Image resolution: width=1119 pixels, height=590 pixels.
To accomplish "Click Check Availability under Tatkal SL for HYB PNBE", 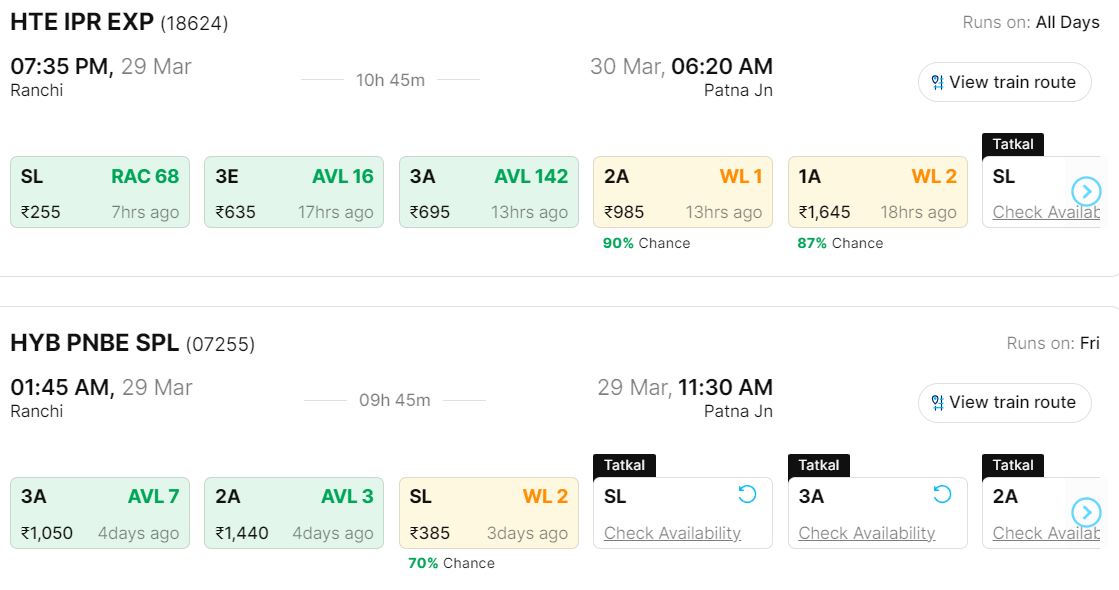I will point(672,533).
